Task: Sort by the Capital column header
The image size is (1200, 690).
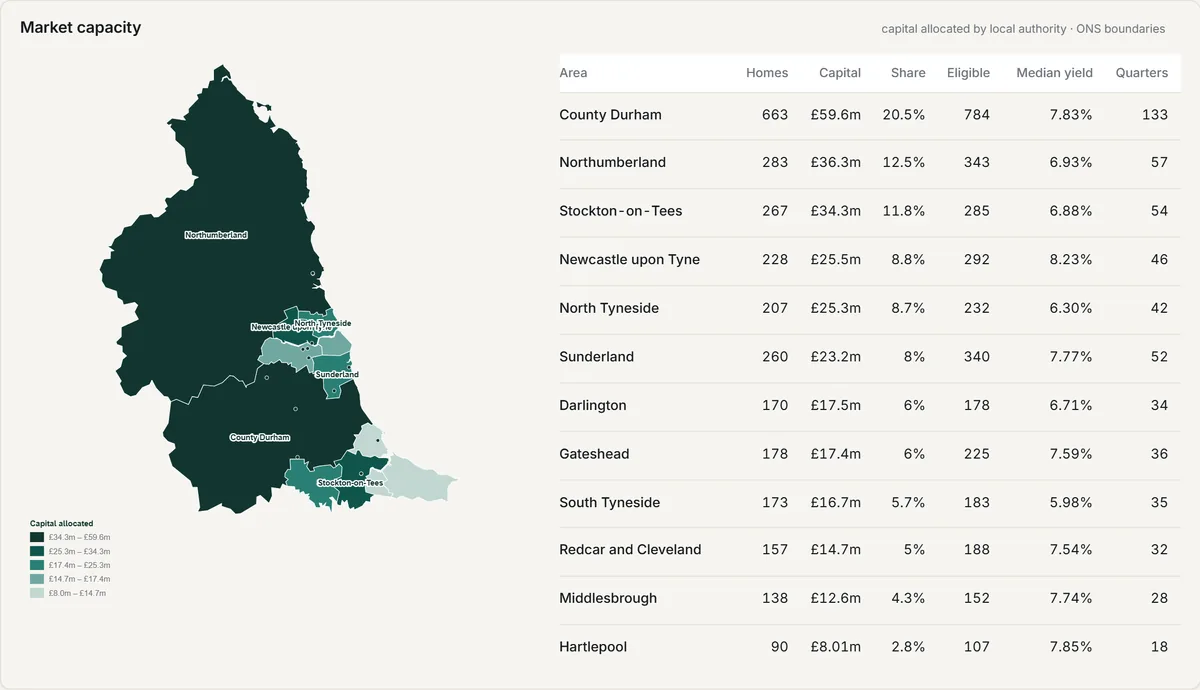Action: click(840, 73)
